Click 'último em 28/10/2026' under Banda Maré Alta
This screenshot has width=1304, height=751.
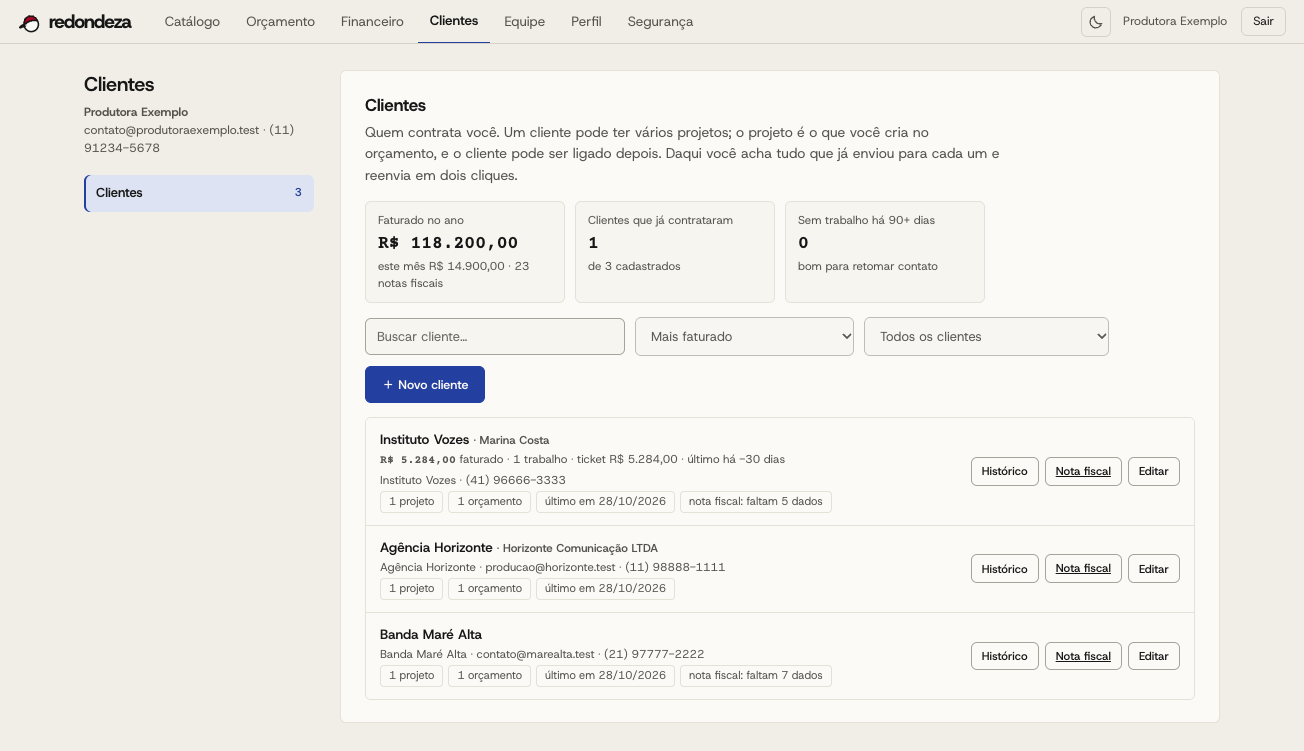coord(606,676)
